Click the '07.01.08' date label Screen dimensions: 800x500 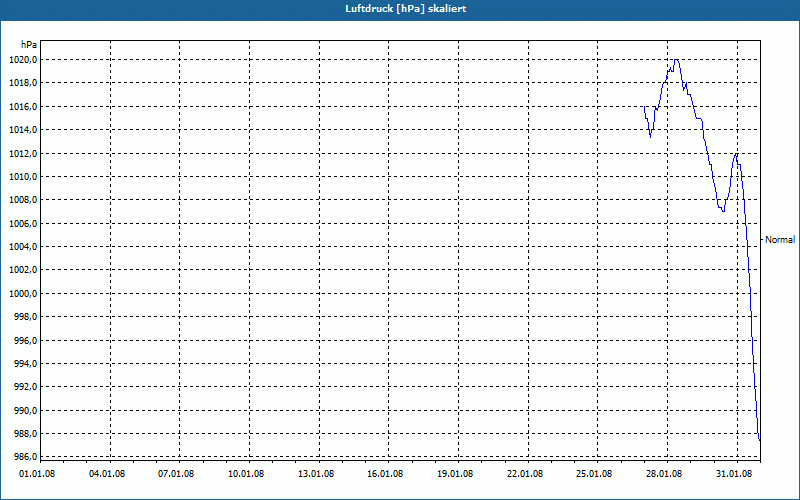tap(177, 474)
